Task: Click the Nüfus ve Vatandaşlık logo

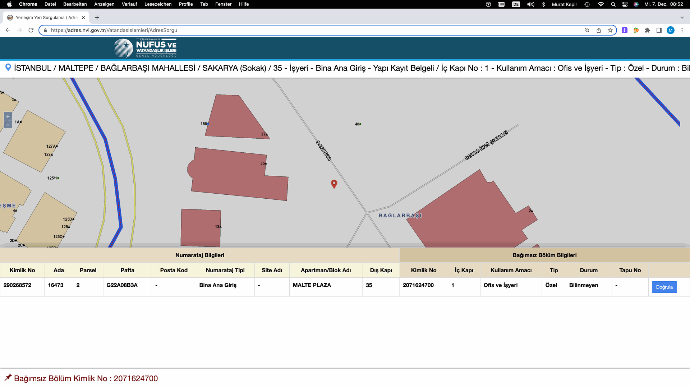Action: coord(146,48)
